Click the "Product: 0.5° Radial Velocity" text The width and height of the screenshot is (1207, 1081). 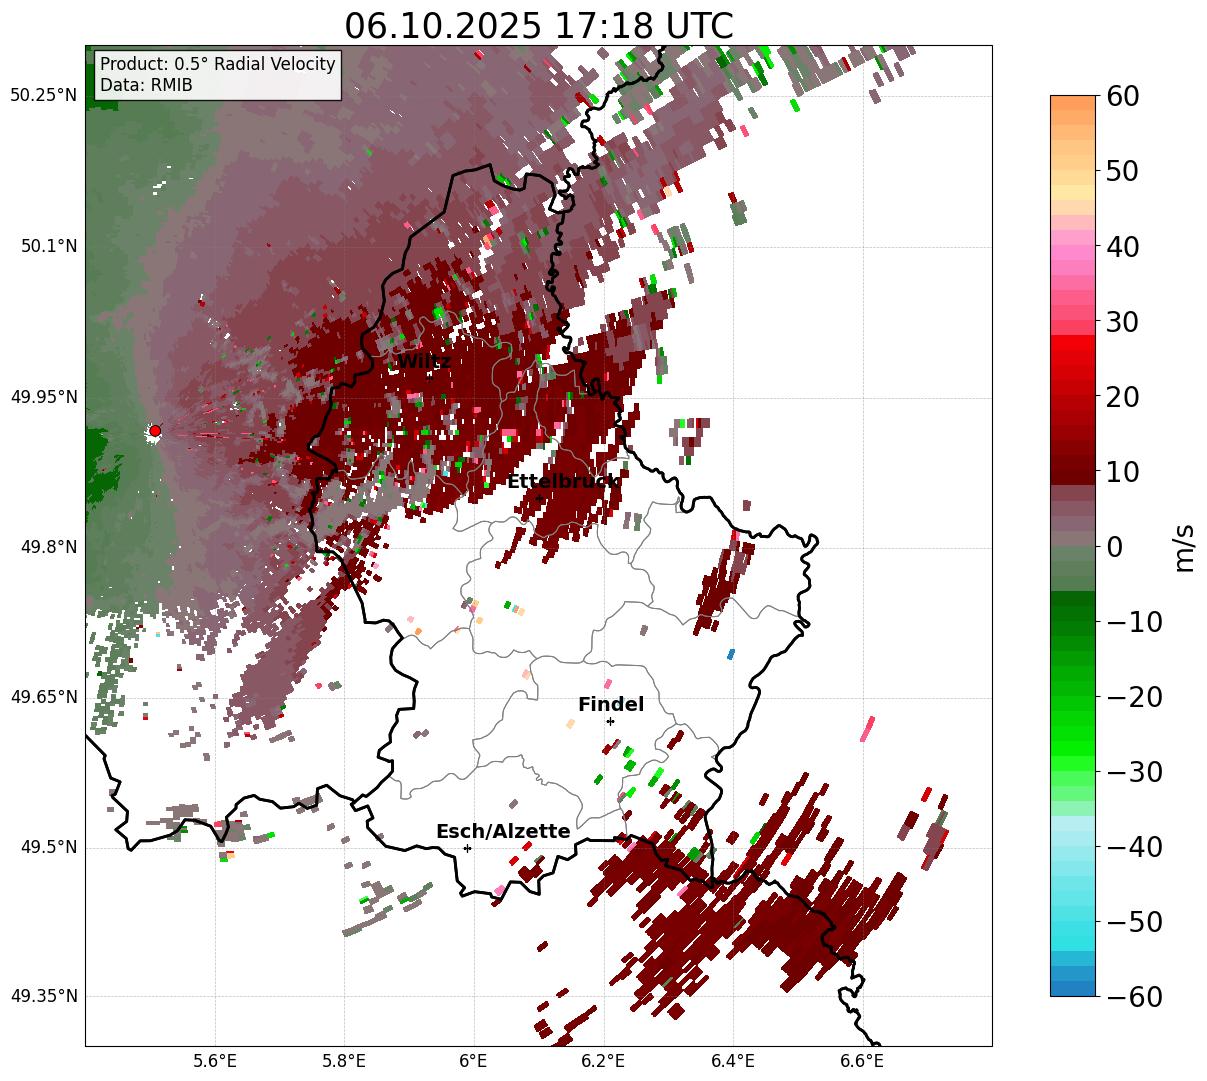[x=218, y=64]
